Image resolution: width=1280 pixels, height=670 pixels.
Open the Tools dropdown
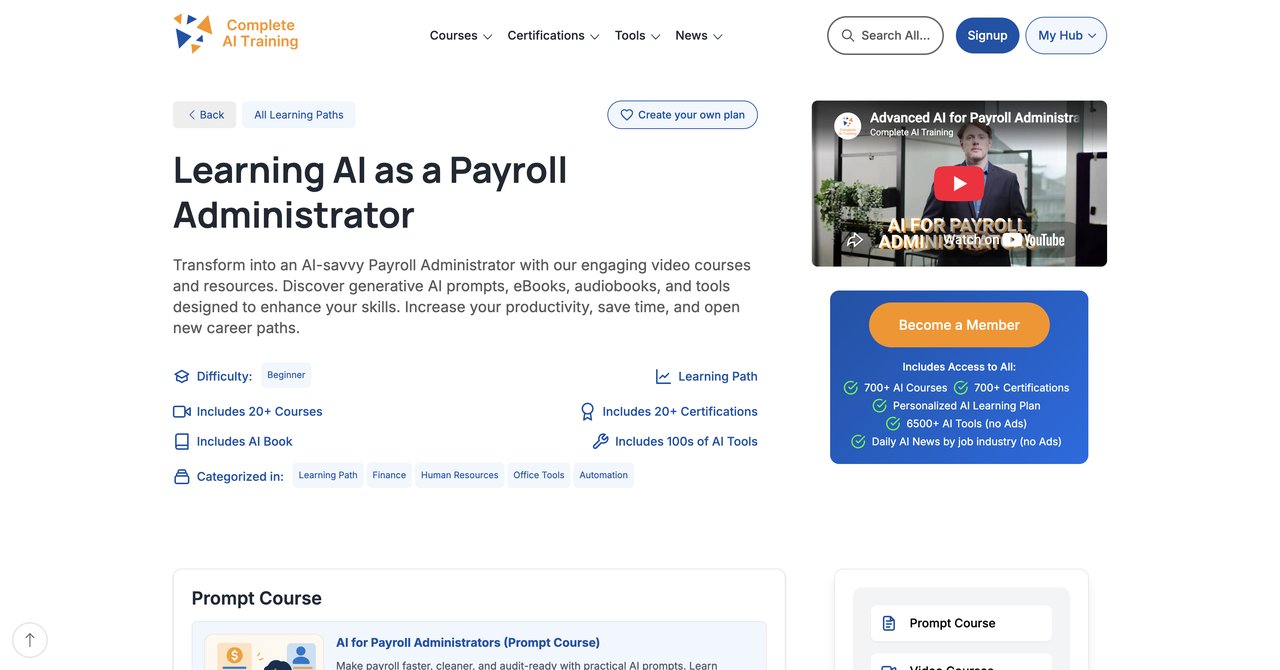638,35
